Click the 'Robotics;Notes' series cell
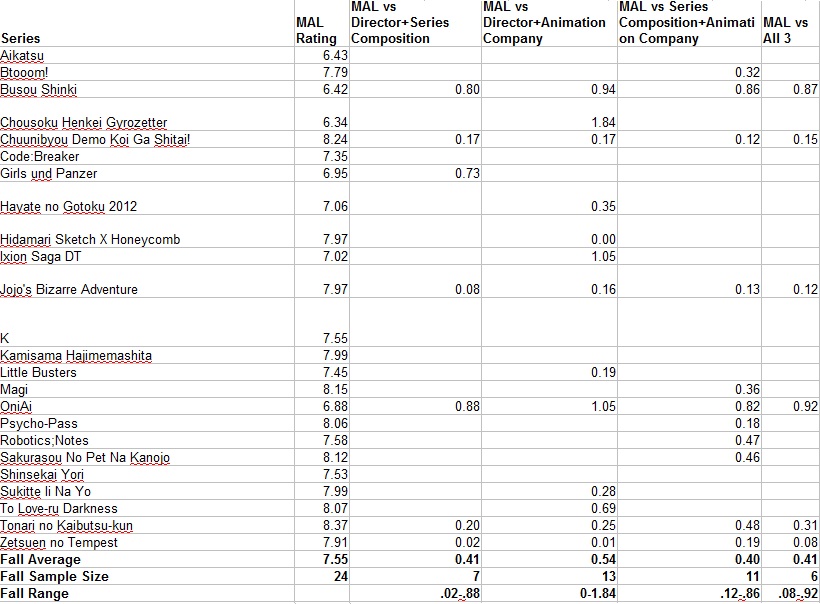This screenshot has width=820, height=604. click(147, 440)
